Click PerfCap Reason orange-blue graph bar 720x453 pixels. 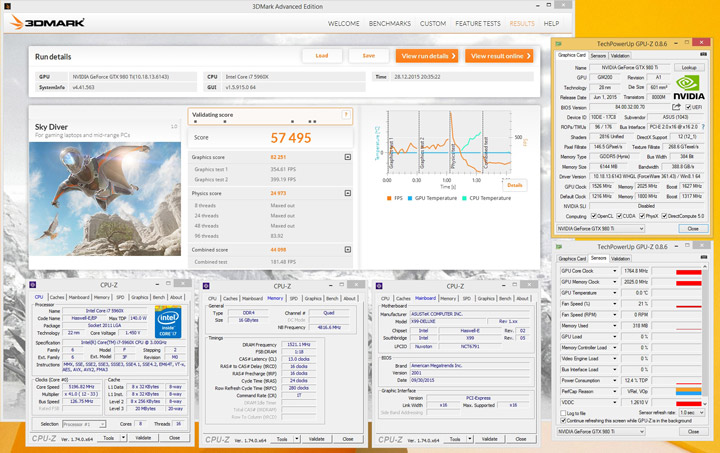[688, 391]
